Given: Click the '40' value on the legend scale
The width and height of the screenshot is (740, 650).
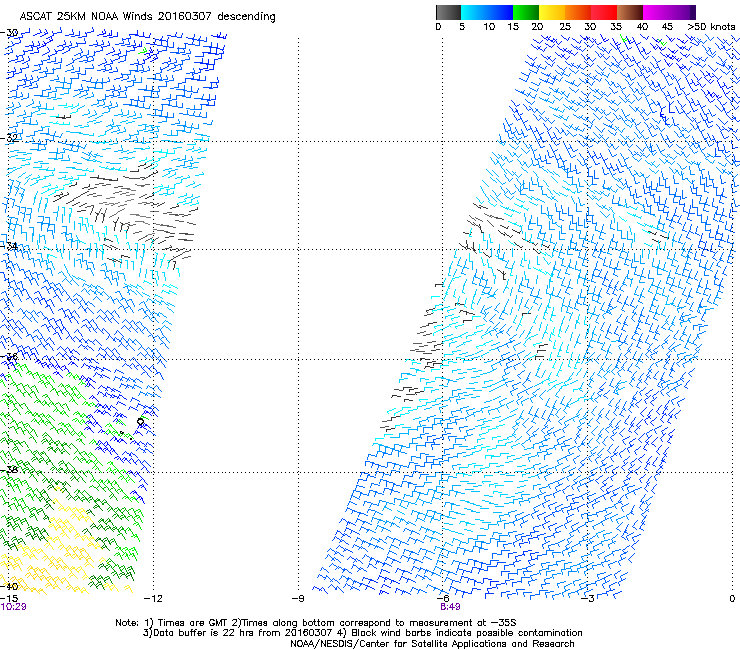Looking at the screenshot, I should (x=642, y=26).
